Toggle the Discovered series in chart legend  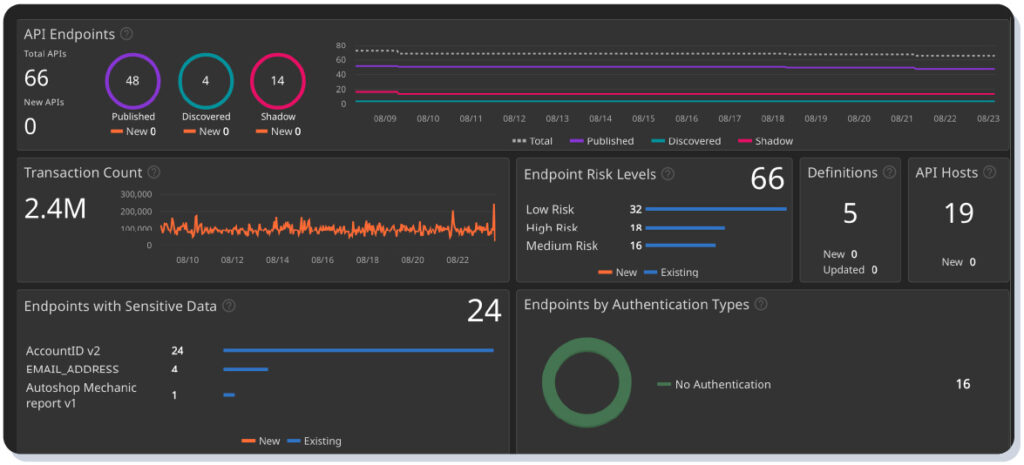tap(686, 141)
